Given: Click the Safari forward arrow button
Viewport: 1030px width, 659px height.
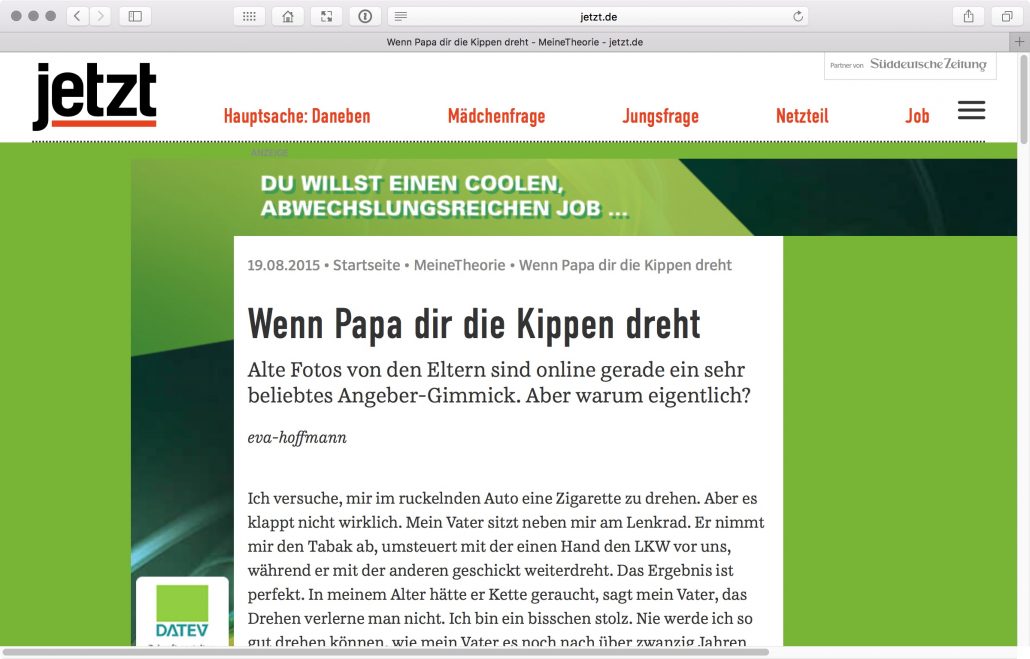Looking at the screenshot, I should click(x=100, y=16).
